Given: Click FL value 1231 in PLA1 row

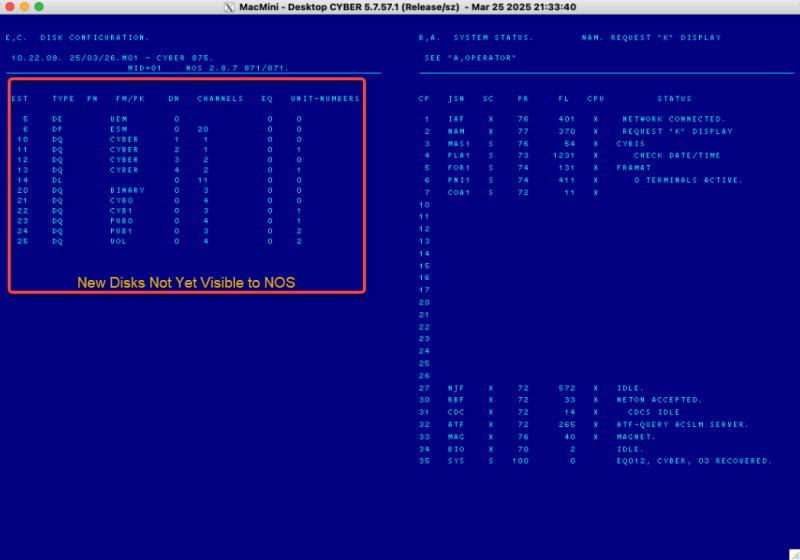Looking at the screenshot, I should [x=564, y=156].
